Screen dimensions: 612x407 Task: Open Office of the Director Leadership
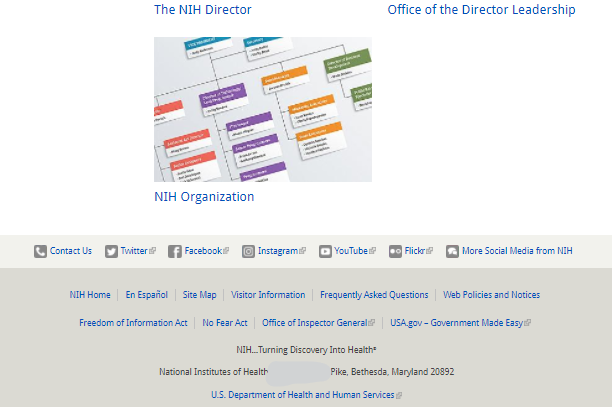481,9
